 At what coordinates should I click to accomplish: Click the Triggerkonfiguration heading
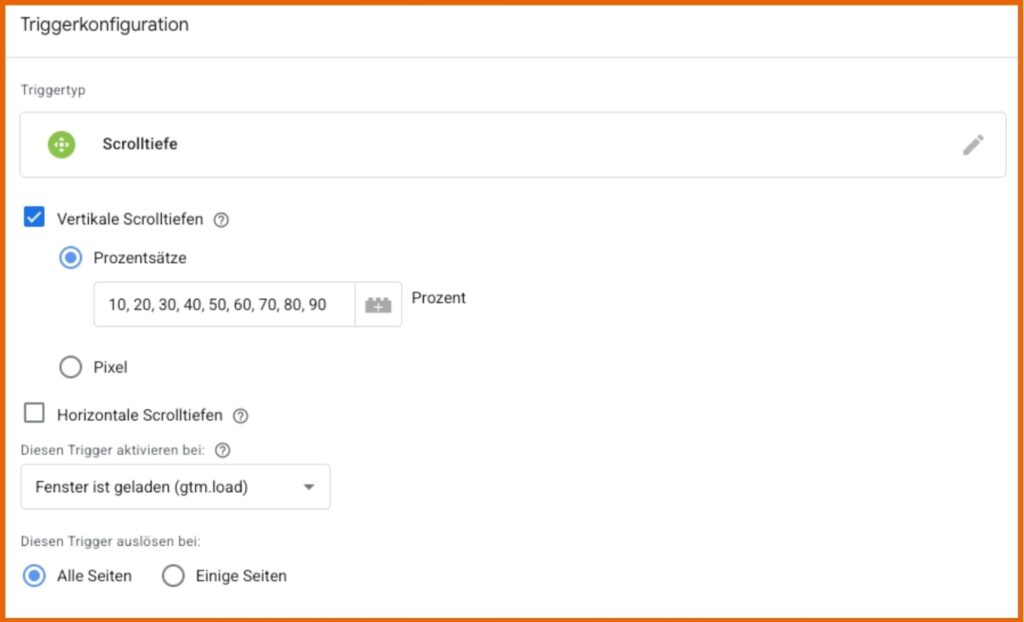[x=104, y=25]
